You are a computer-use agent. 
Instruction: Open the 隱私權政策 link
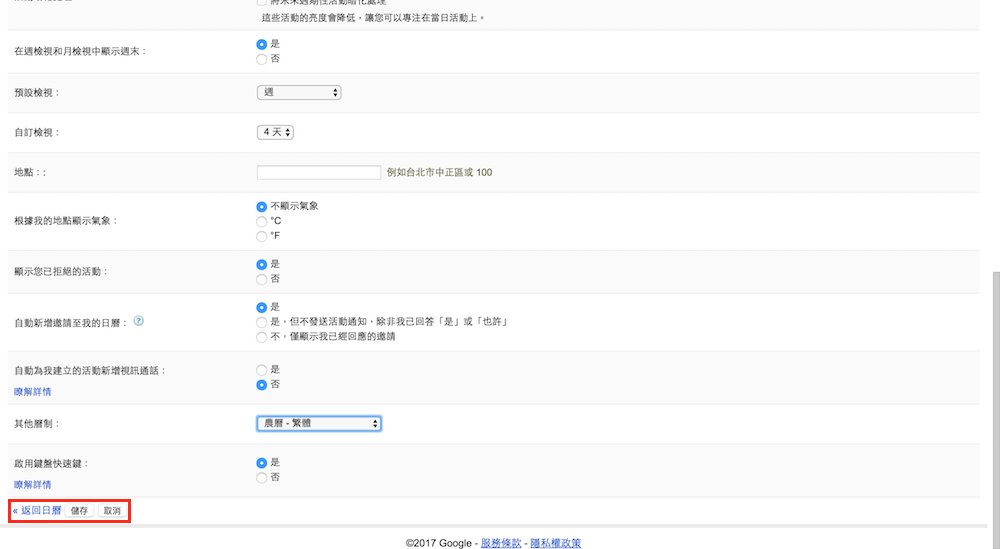(x=555, y=543)
